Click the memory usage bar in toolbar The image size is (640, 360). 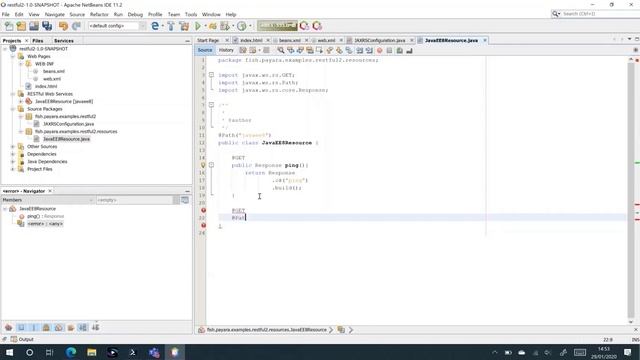coord(277,26)
